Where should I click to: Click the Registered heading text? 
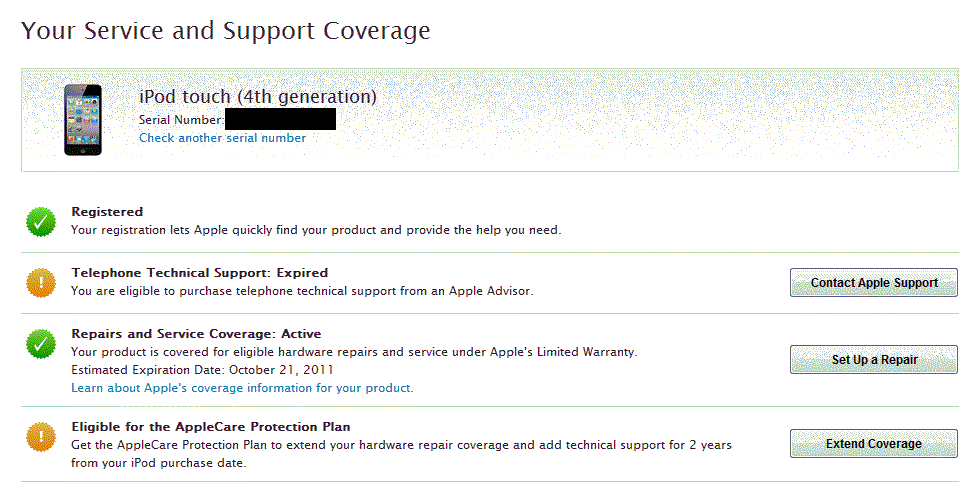pyautogui.click(x=107, y=212)
